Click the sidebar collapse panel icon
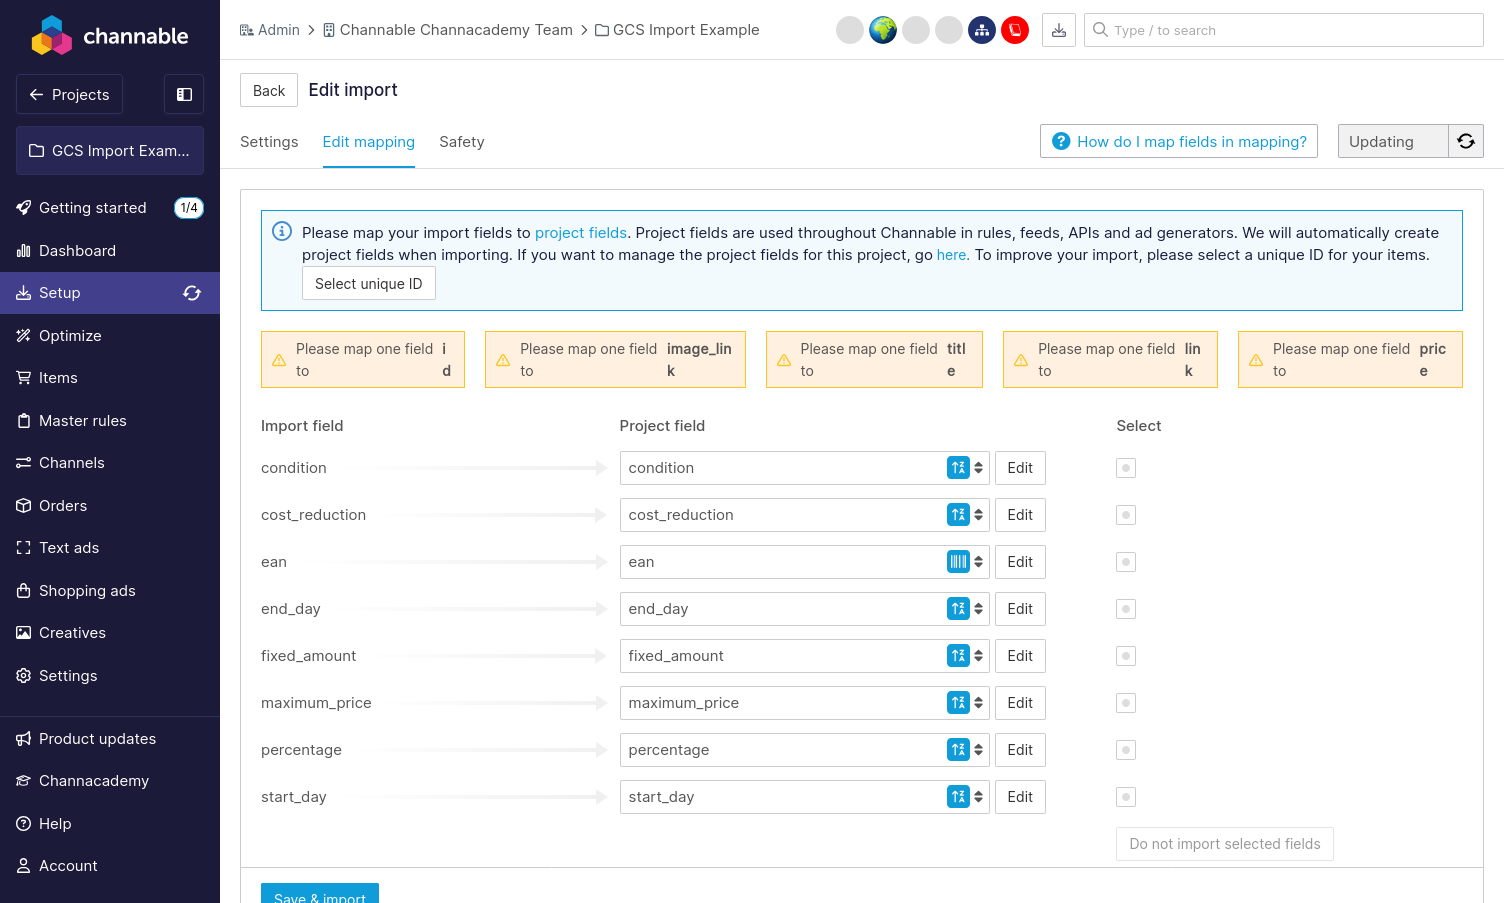Image resolution: width=1504 pixels, height=903 pixels. (x=184, y=94)
